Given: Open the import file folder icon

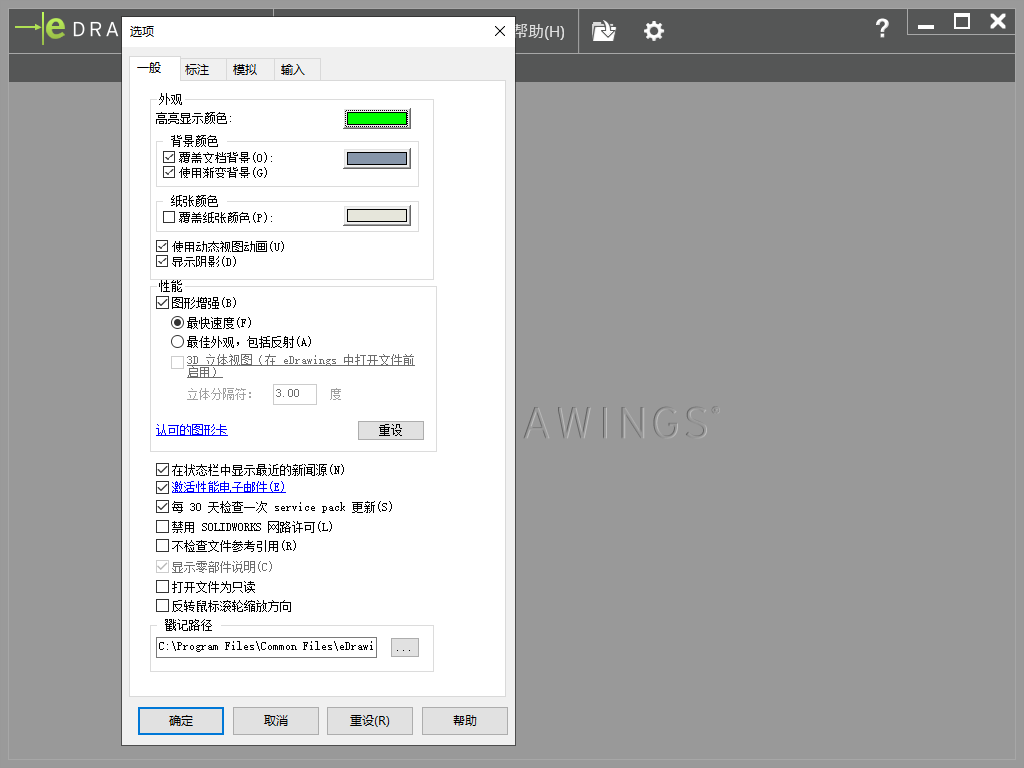Looking at the screenshot, I should coord(603,31).
